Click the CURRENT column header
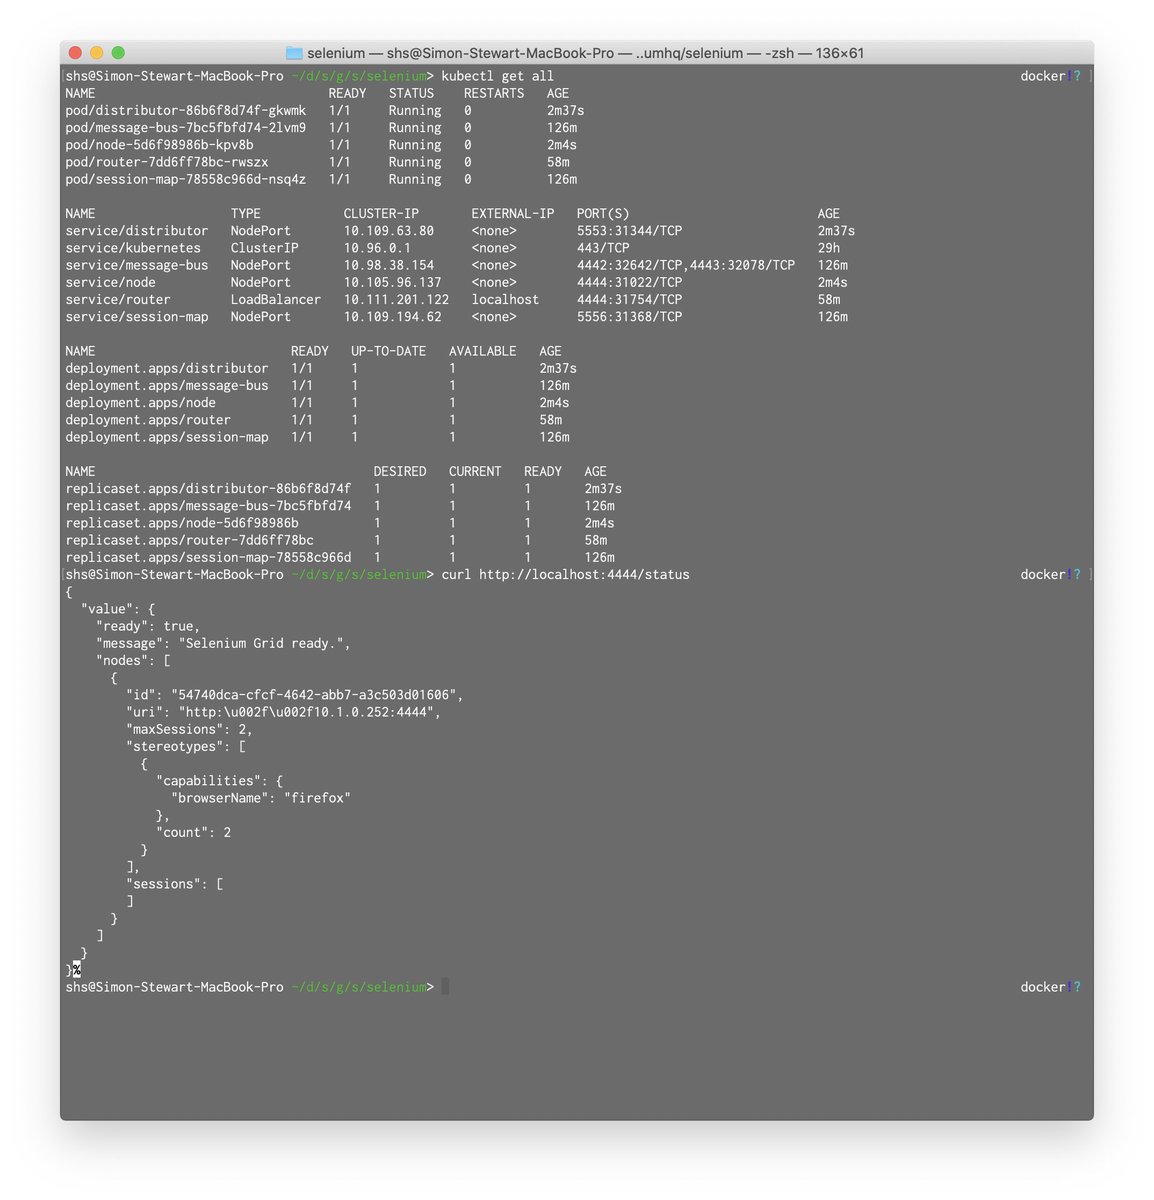The width and height of the screenshot is (1154, 1200). tap(475, 471)
